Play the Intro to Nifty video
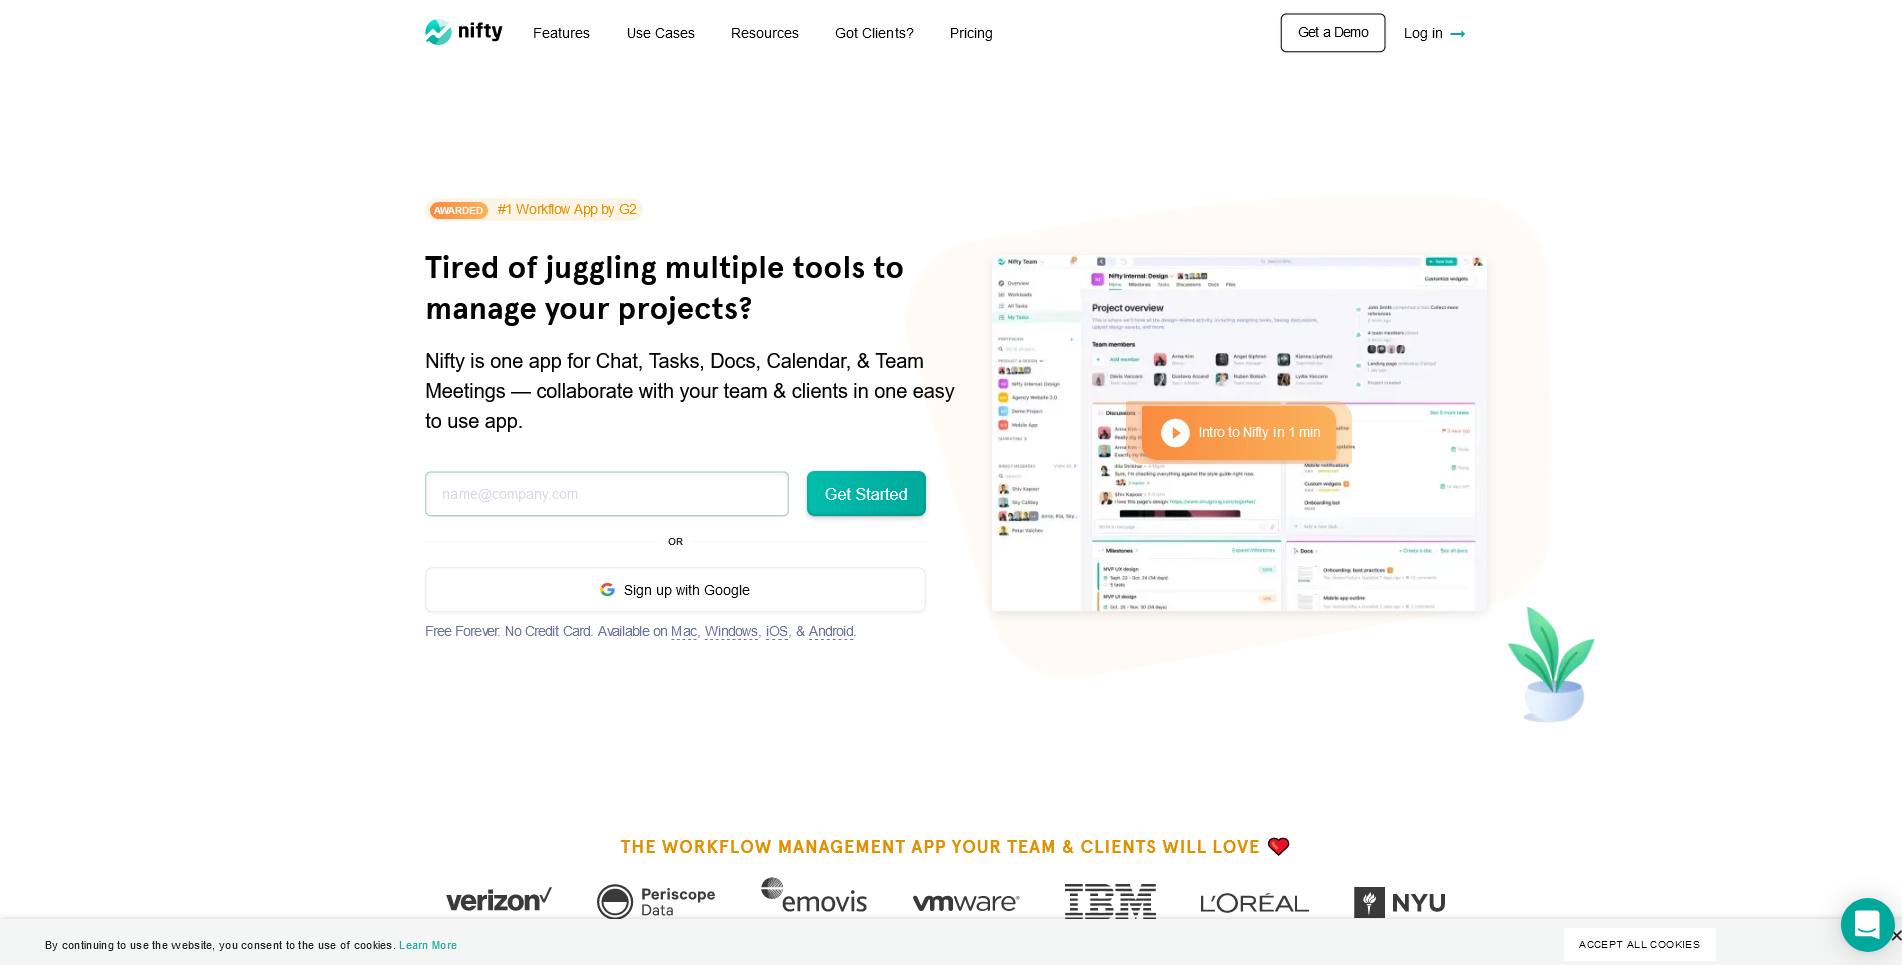The width and height of the screenshot is (1902, 965). (1175, 432)
